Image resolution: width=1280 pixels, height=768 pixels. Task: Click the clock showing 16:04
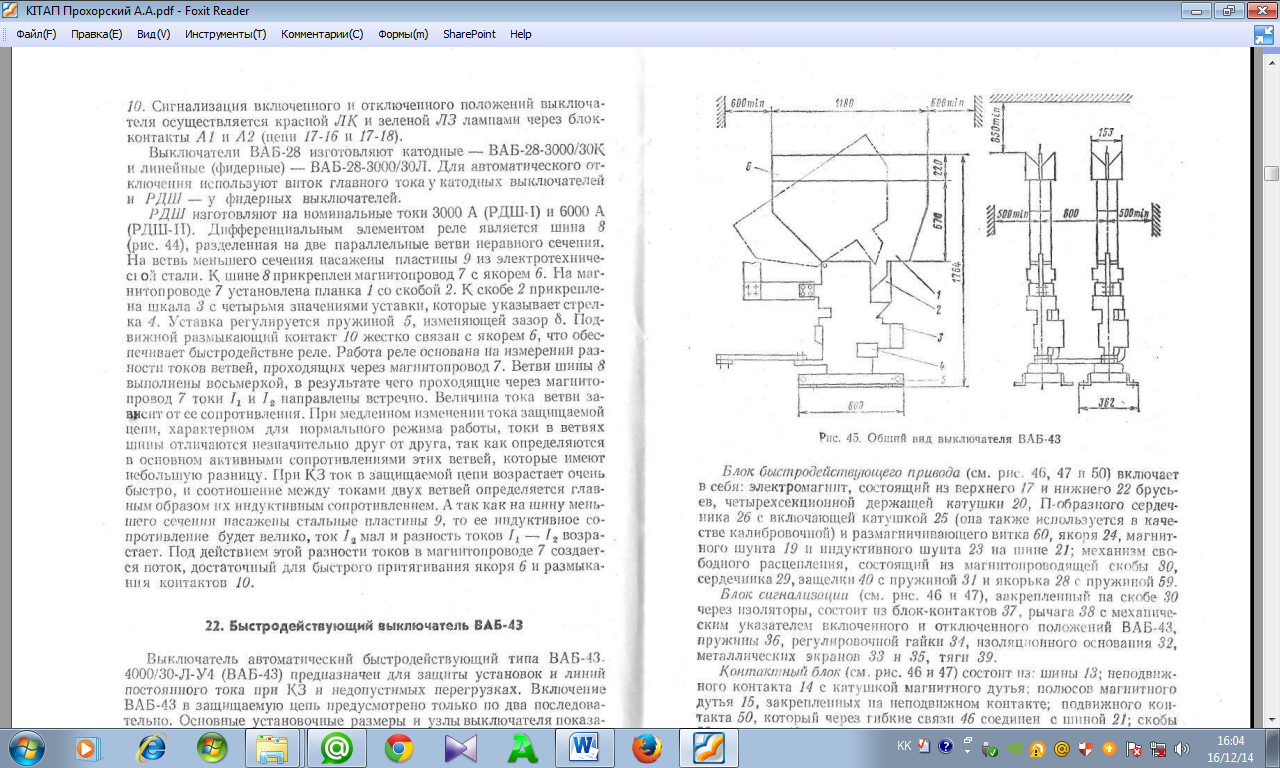[1231, 748]
